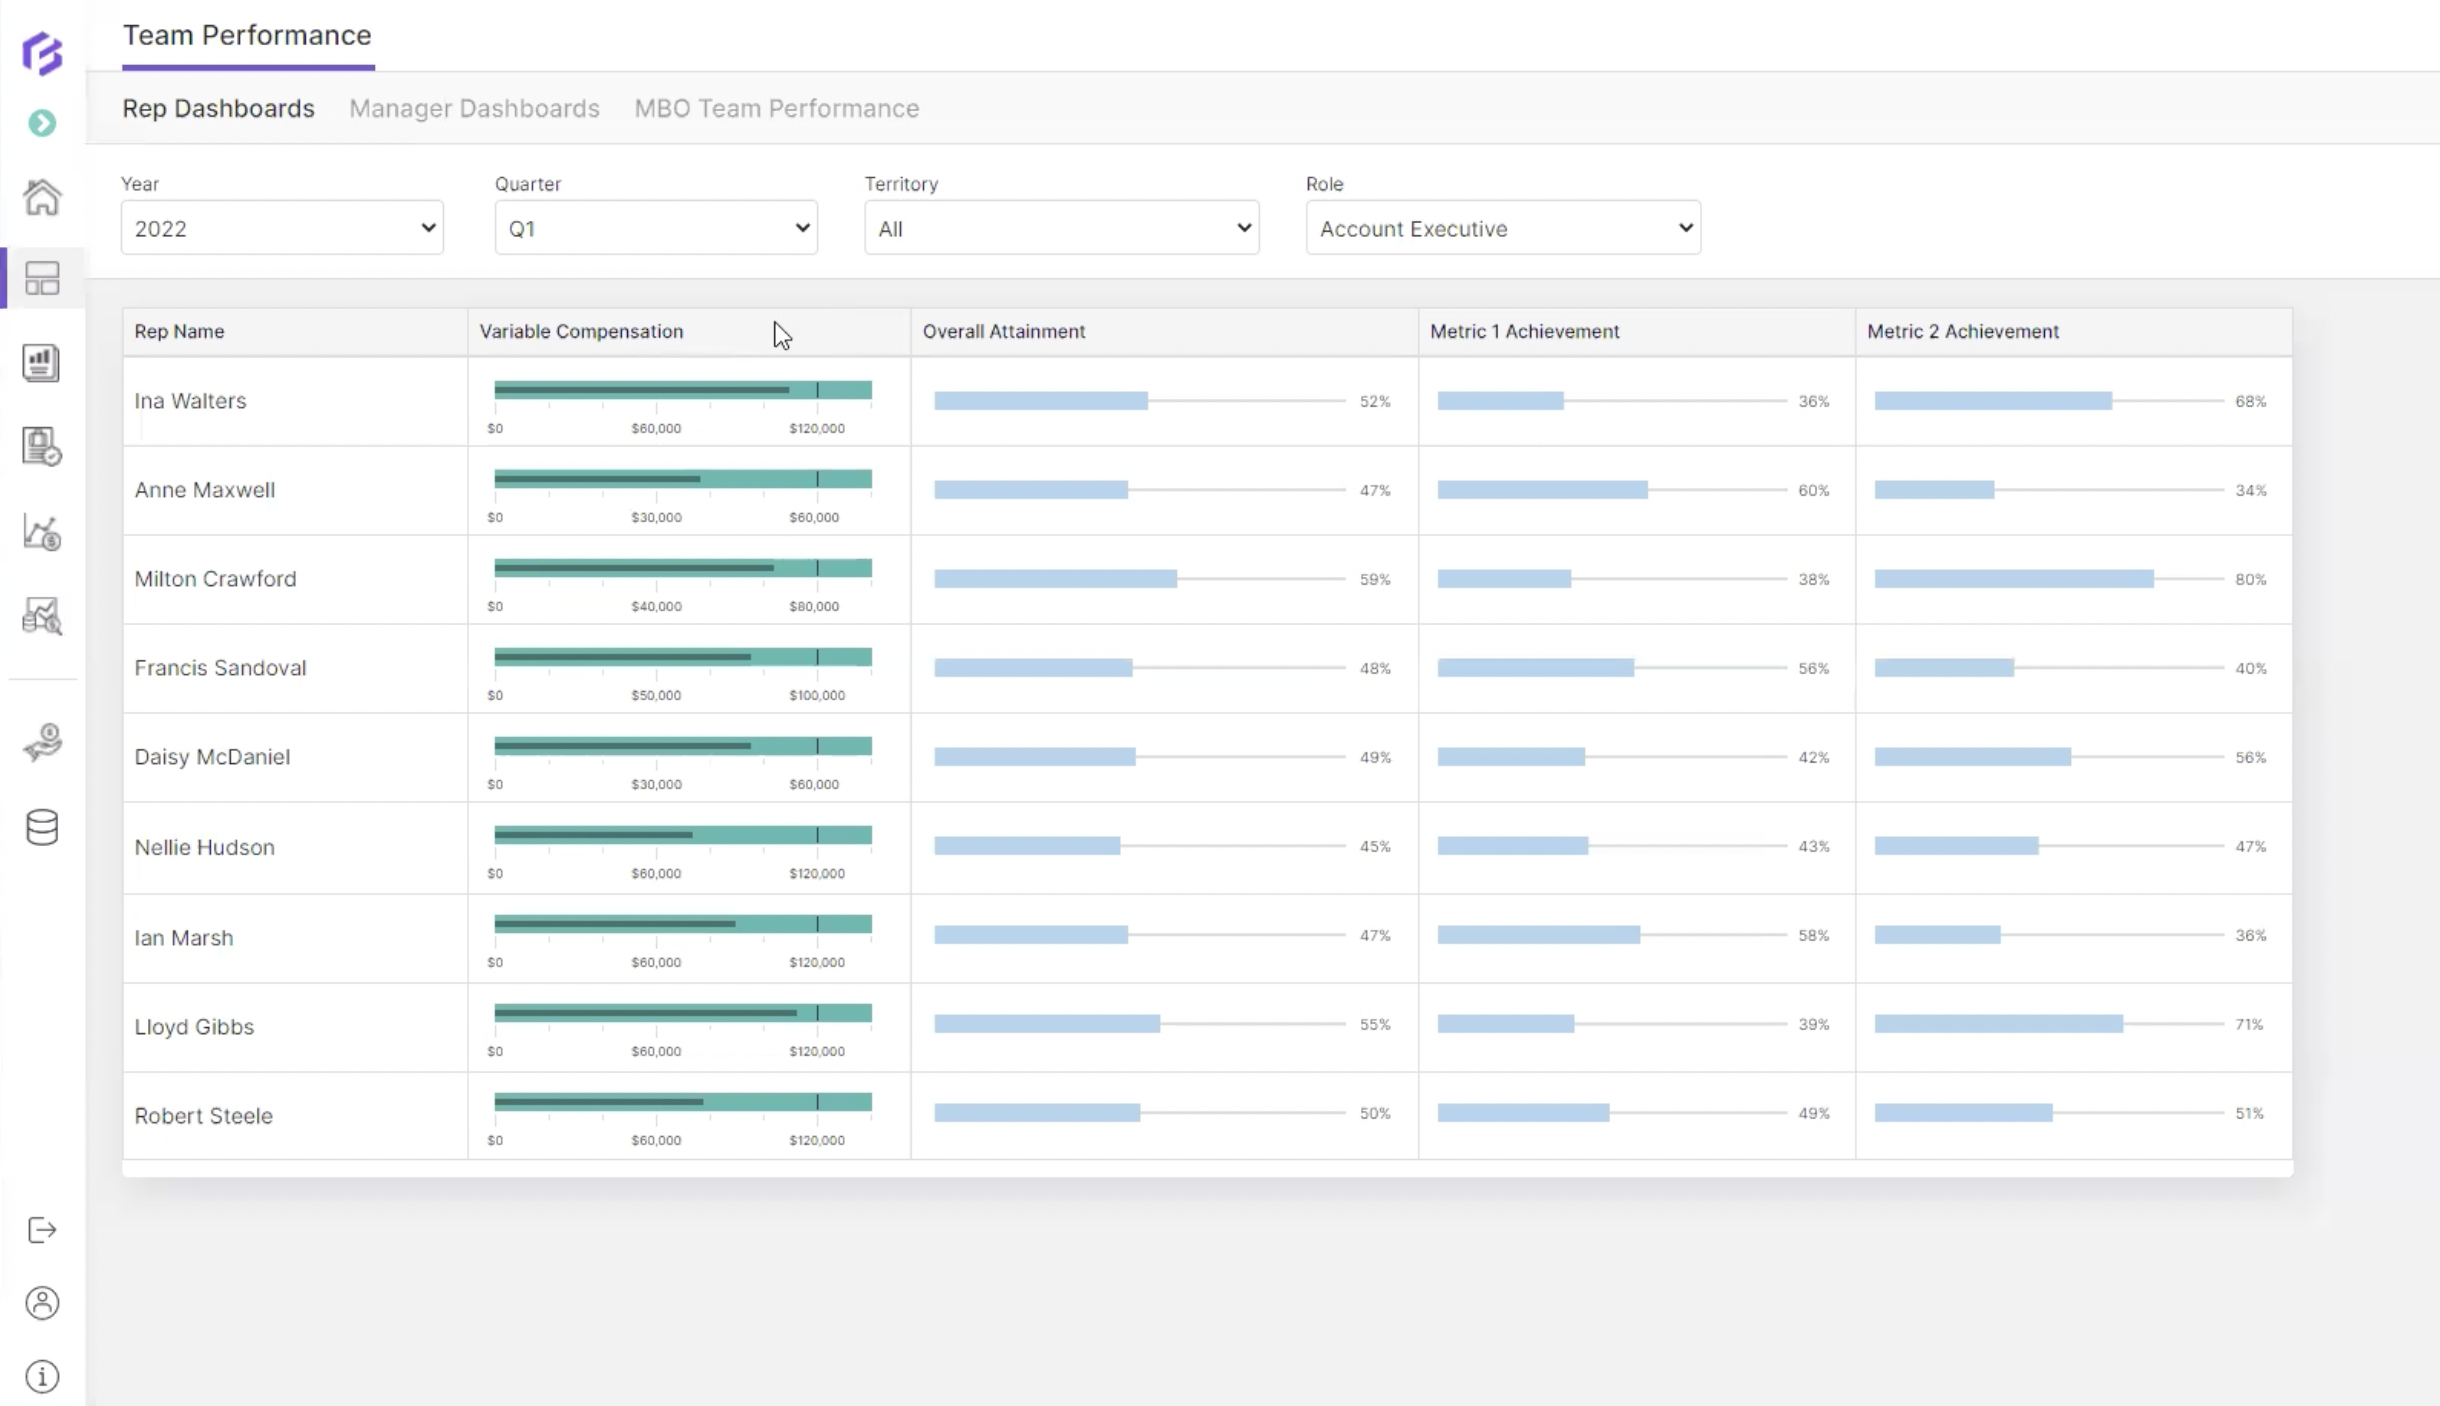Click the company logo at top left
Screen dimensions: 2440x1406
pyautogui.click(x=41, y=54)
